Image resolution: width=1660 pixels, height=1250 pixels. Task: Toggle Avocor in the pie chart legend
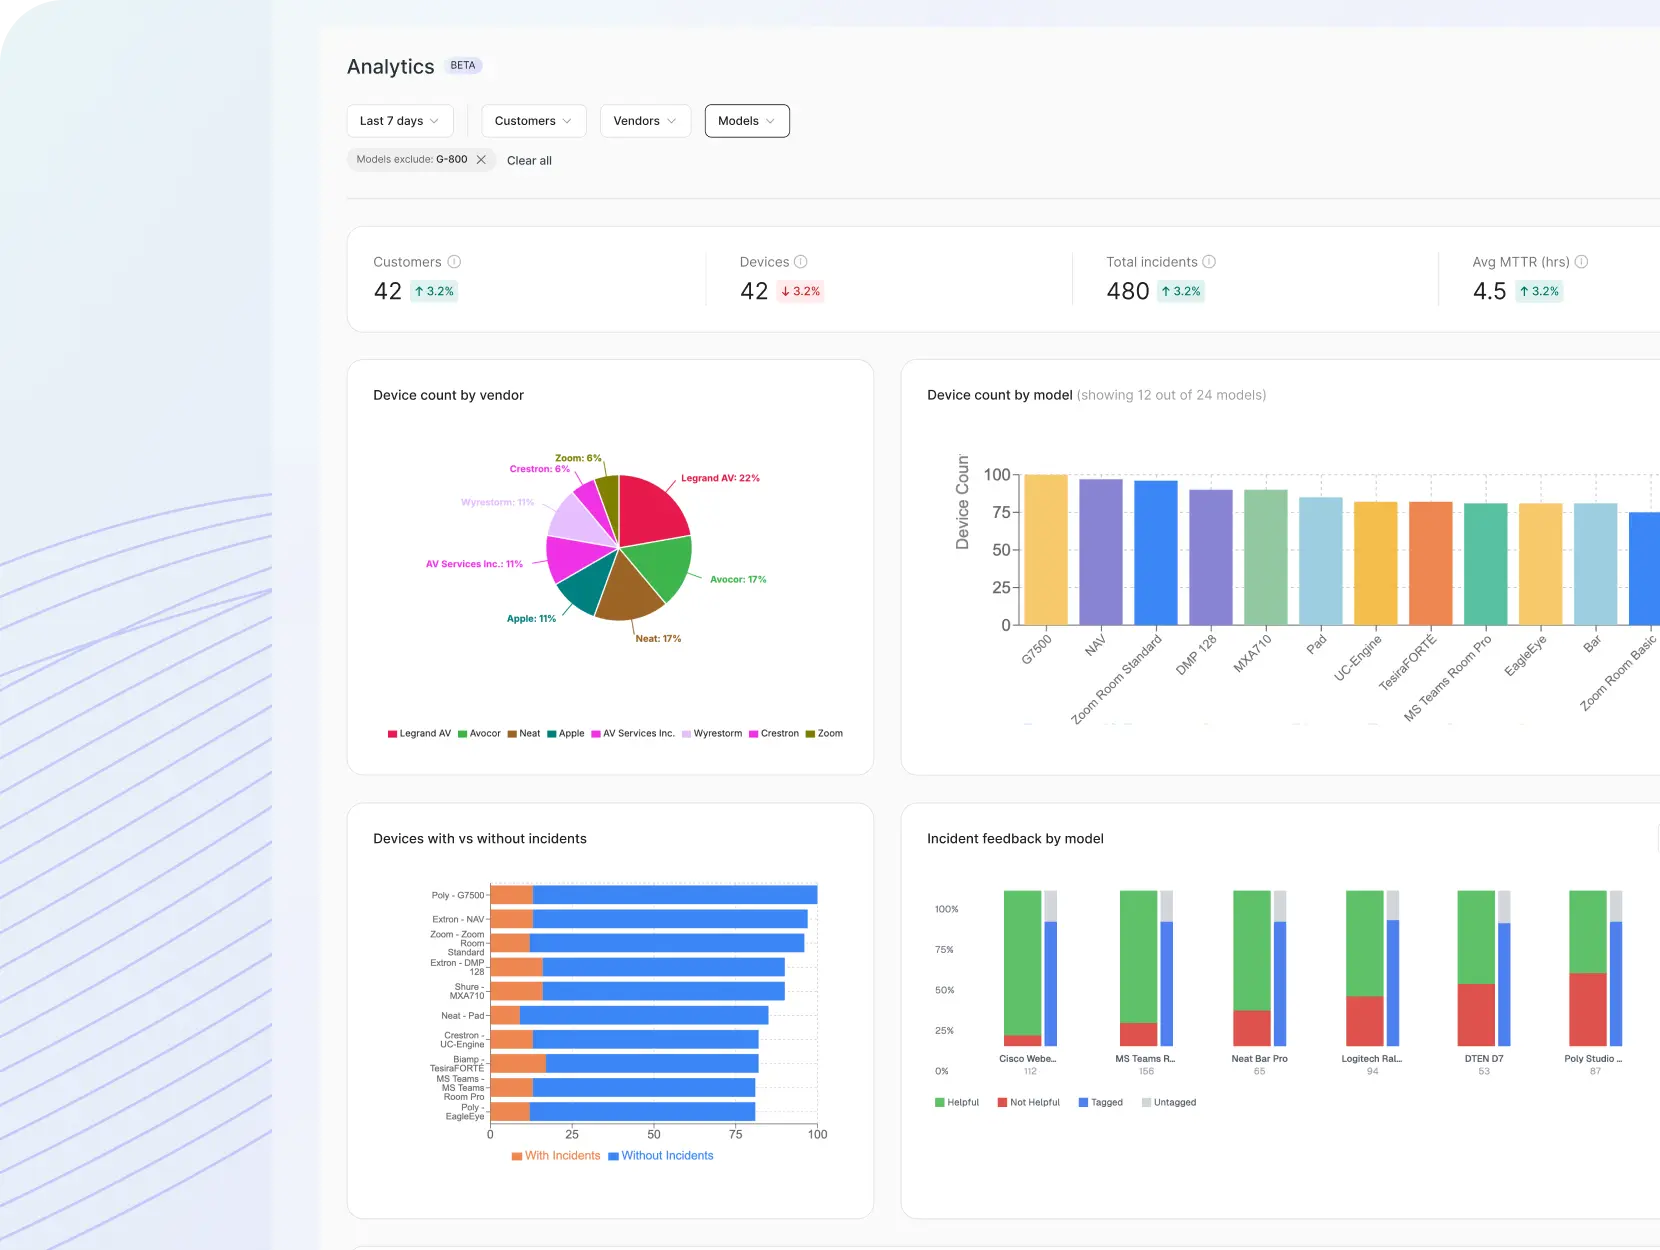tap(479, 734)
